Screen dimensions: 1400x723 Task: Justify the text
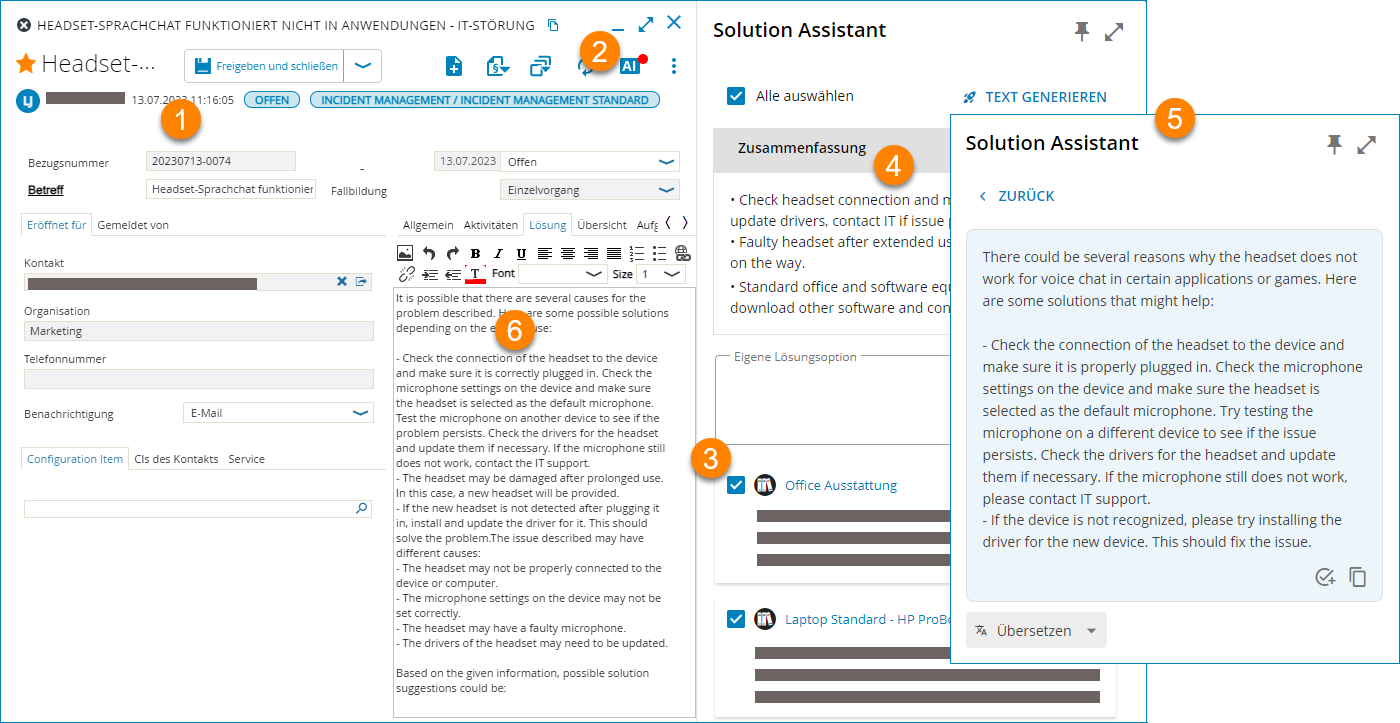click(x=614, y=253)
